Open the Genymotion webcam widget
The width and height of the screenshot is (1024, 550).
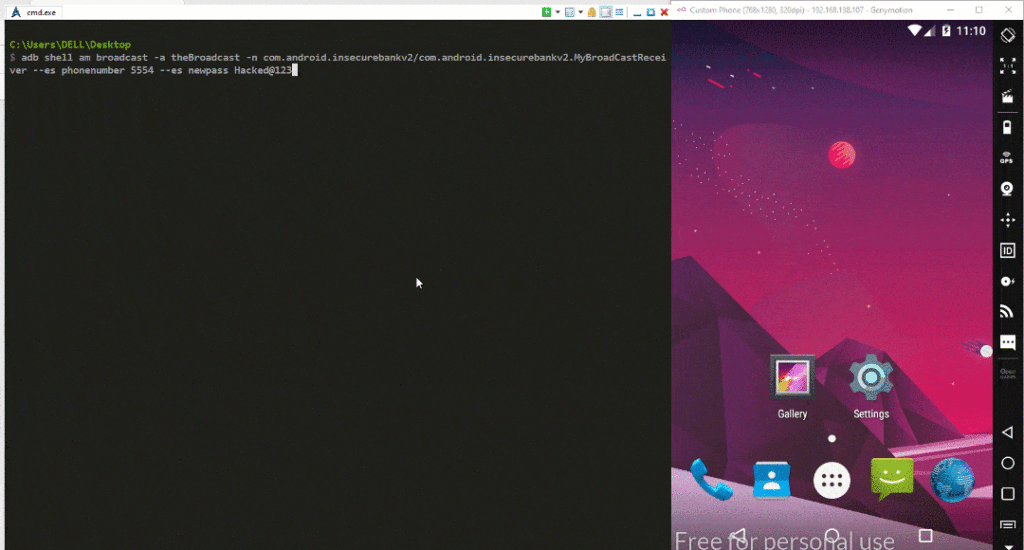click(1007, 189)
